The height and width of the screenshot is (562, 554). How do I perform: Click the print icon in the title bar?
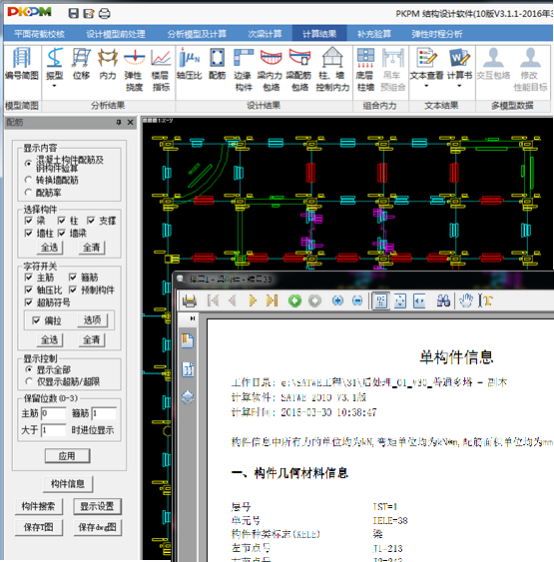pos(104,14)
